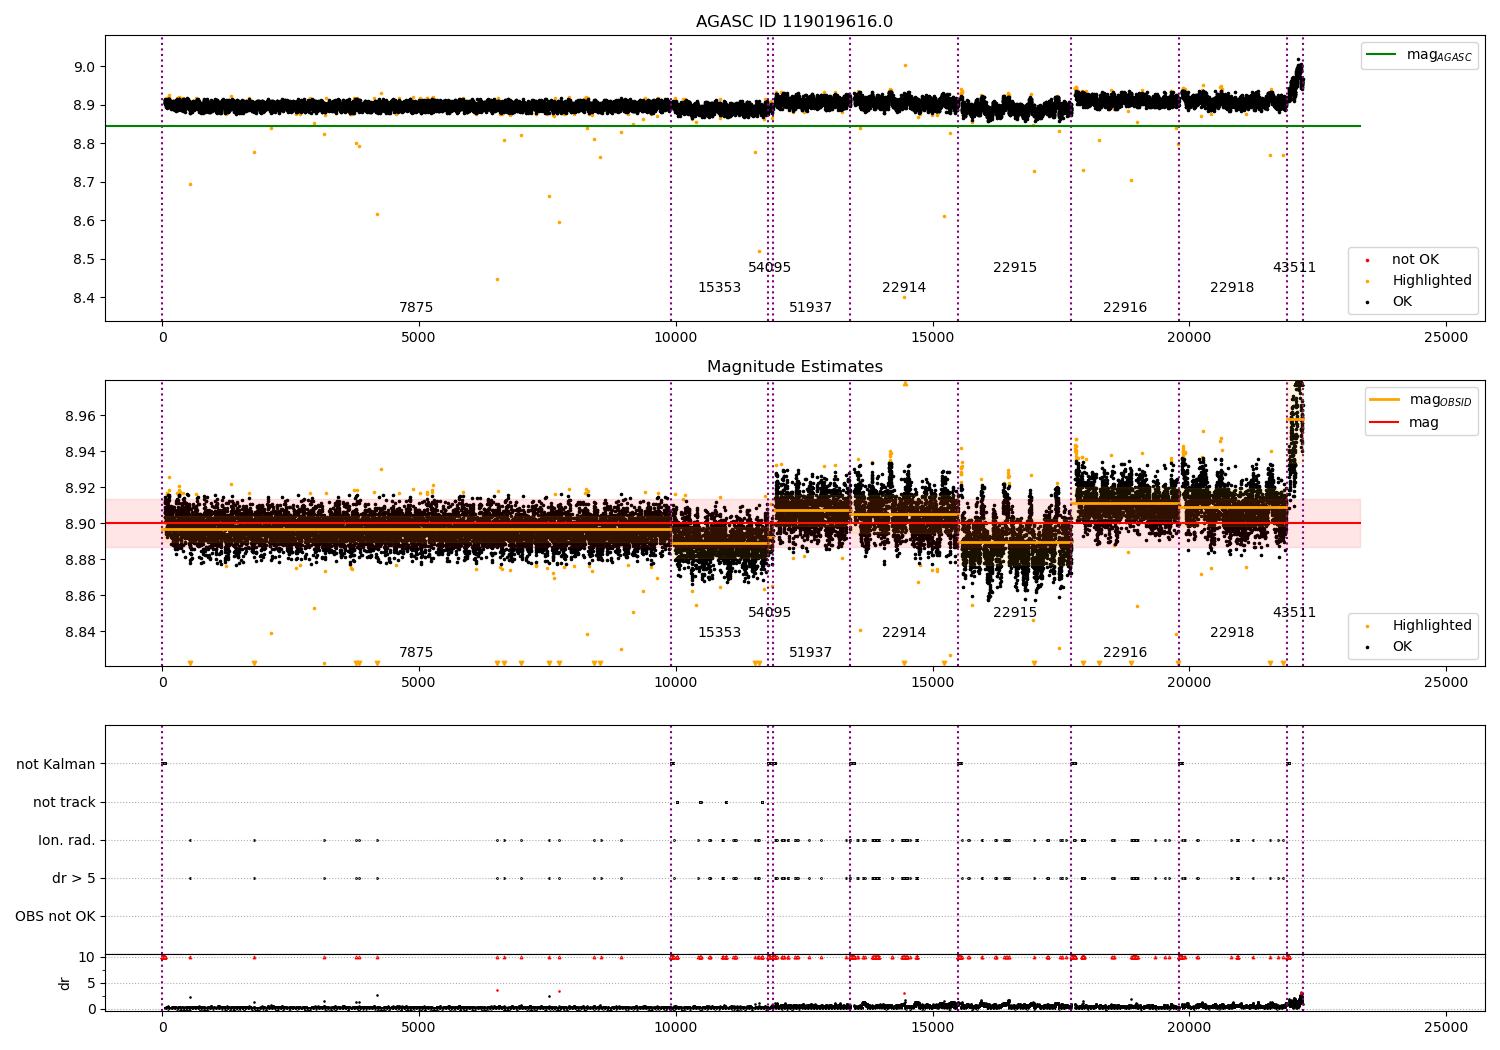Click OBSID label 51937 in the top plot
Image resolution: width=1500 pixels, height=1050 pixels.
coord(810,308)
